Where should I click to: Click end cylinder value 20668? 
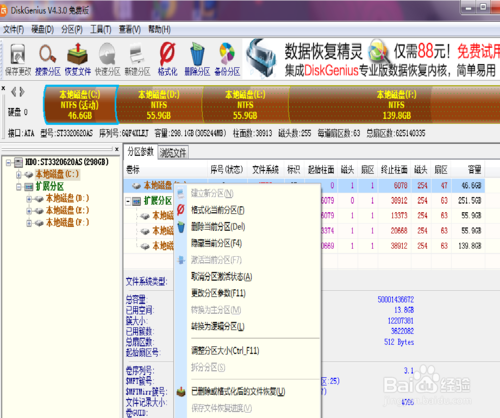399,231
